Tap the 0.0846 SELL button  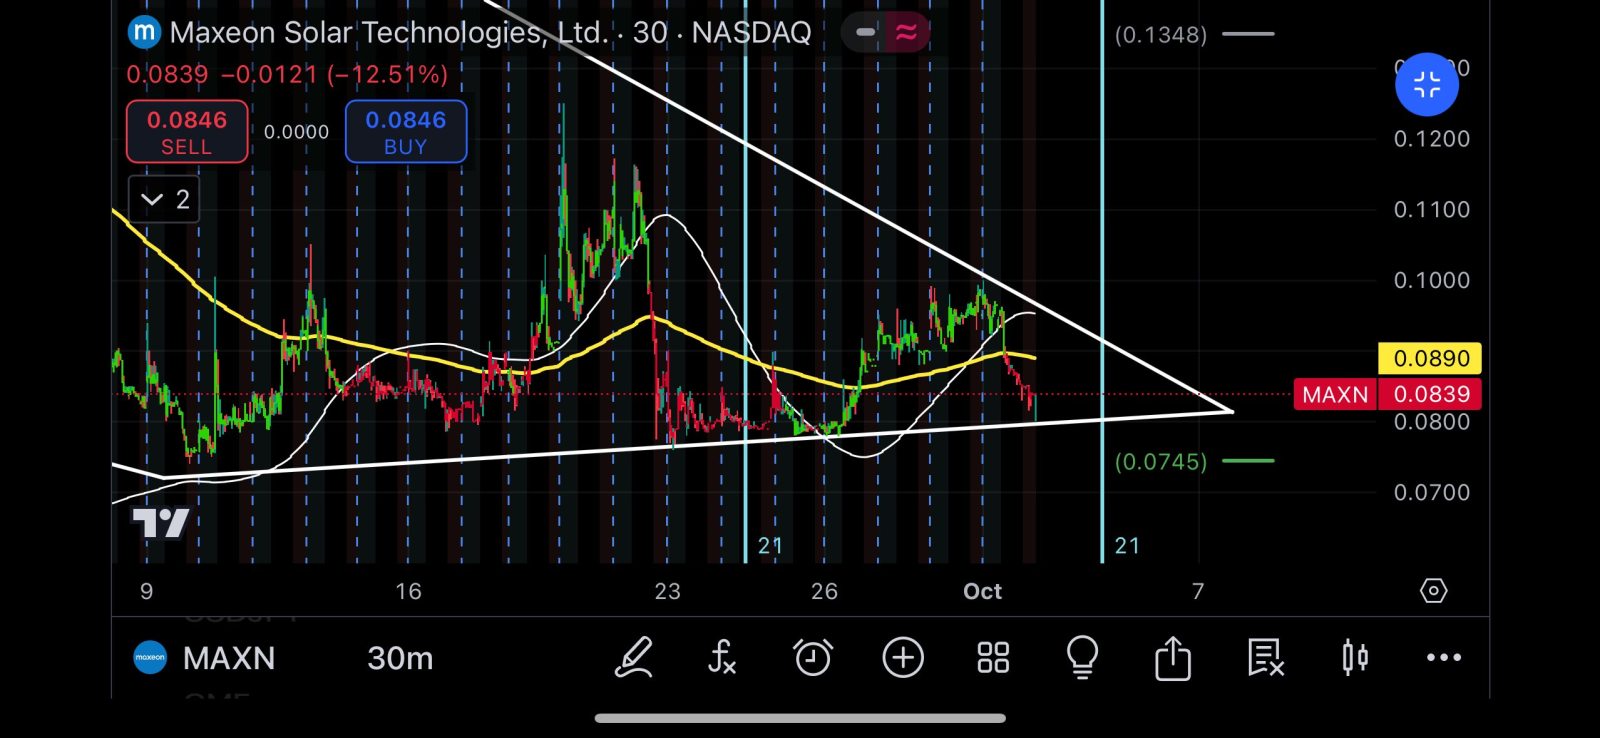click(187, 131)
